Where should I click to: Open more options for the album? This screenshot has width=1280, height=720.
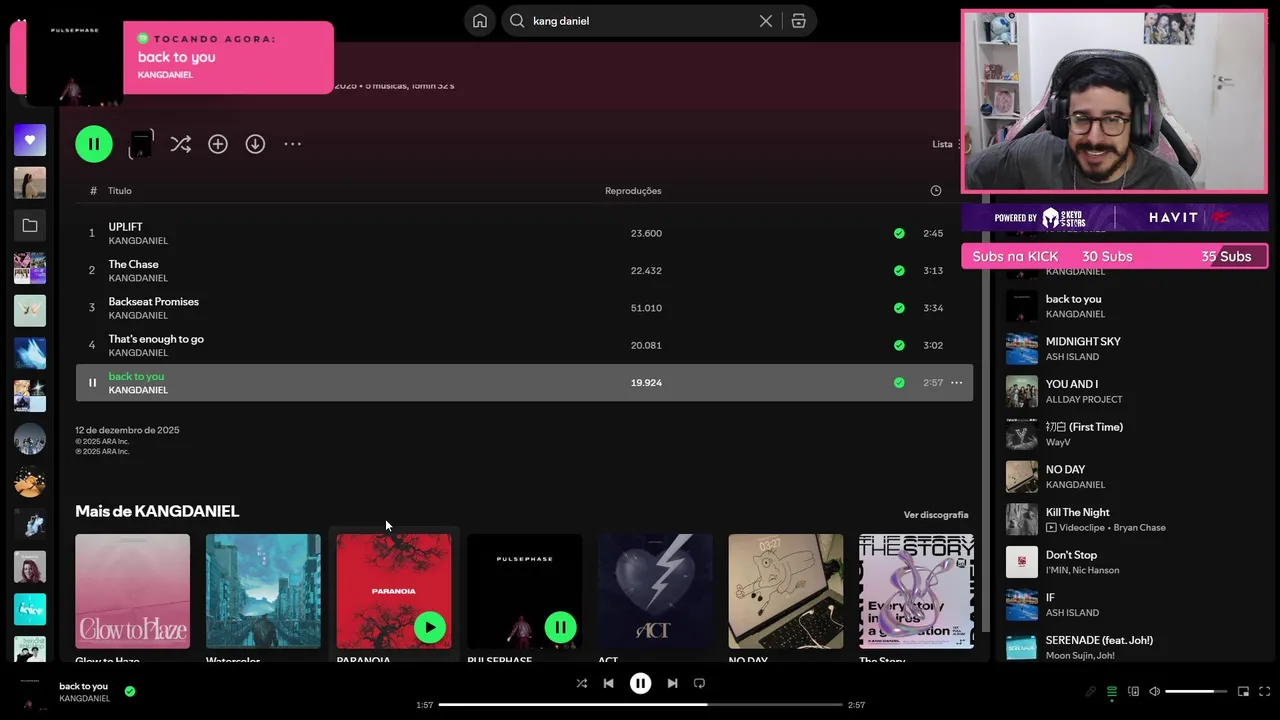[x=292, y=144]
